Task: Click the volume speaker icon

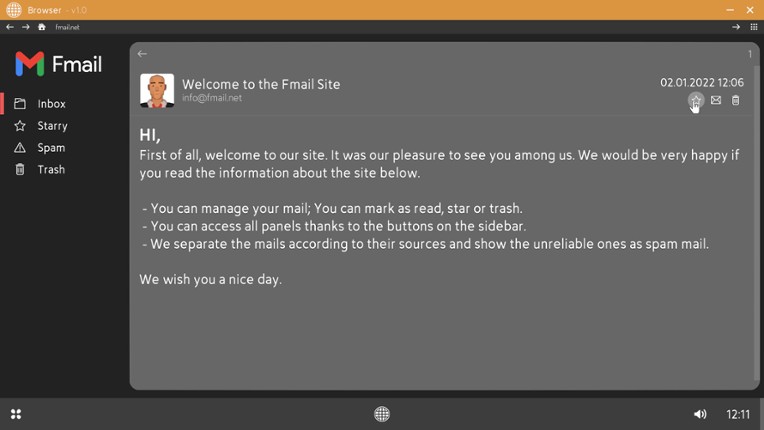Action: 700,414
